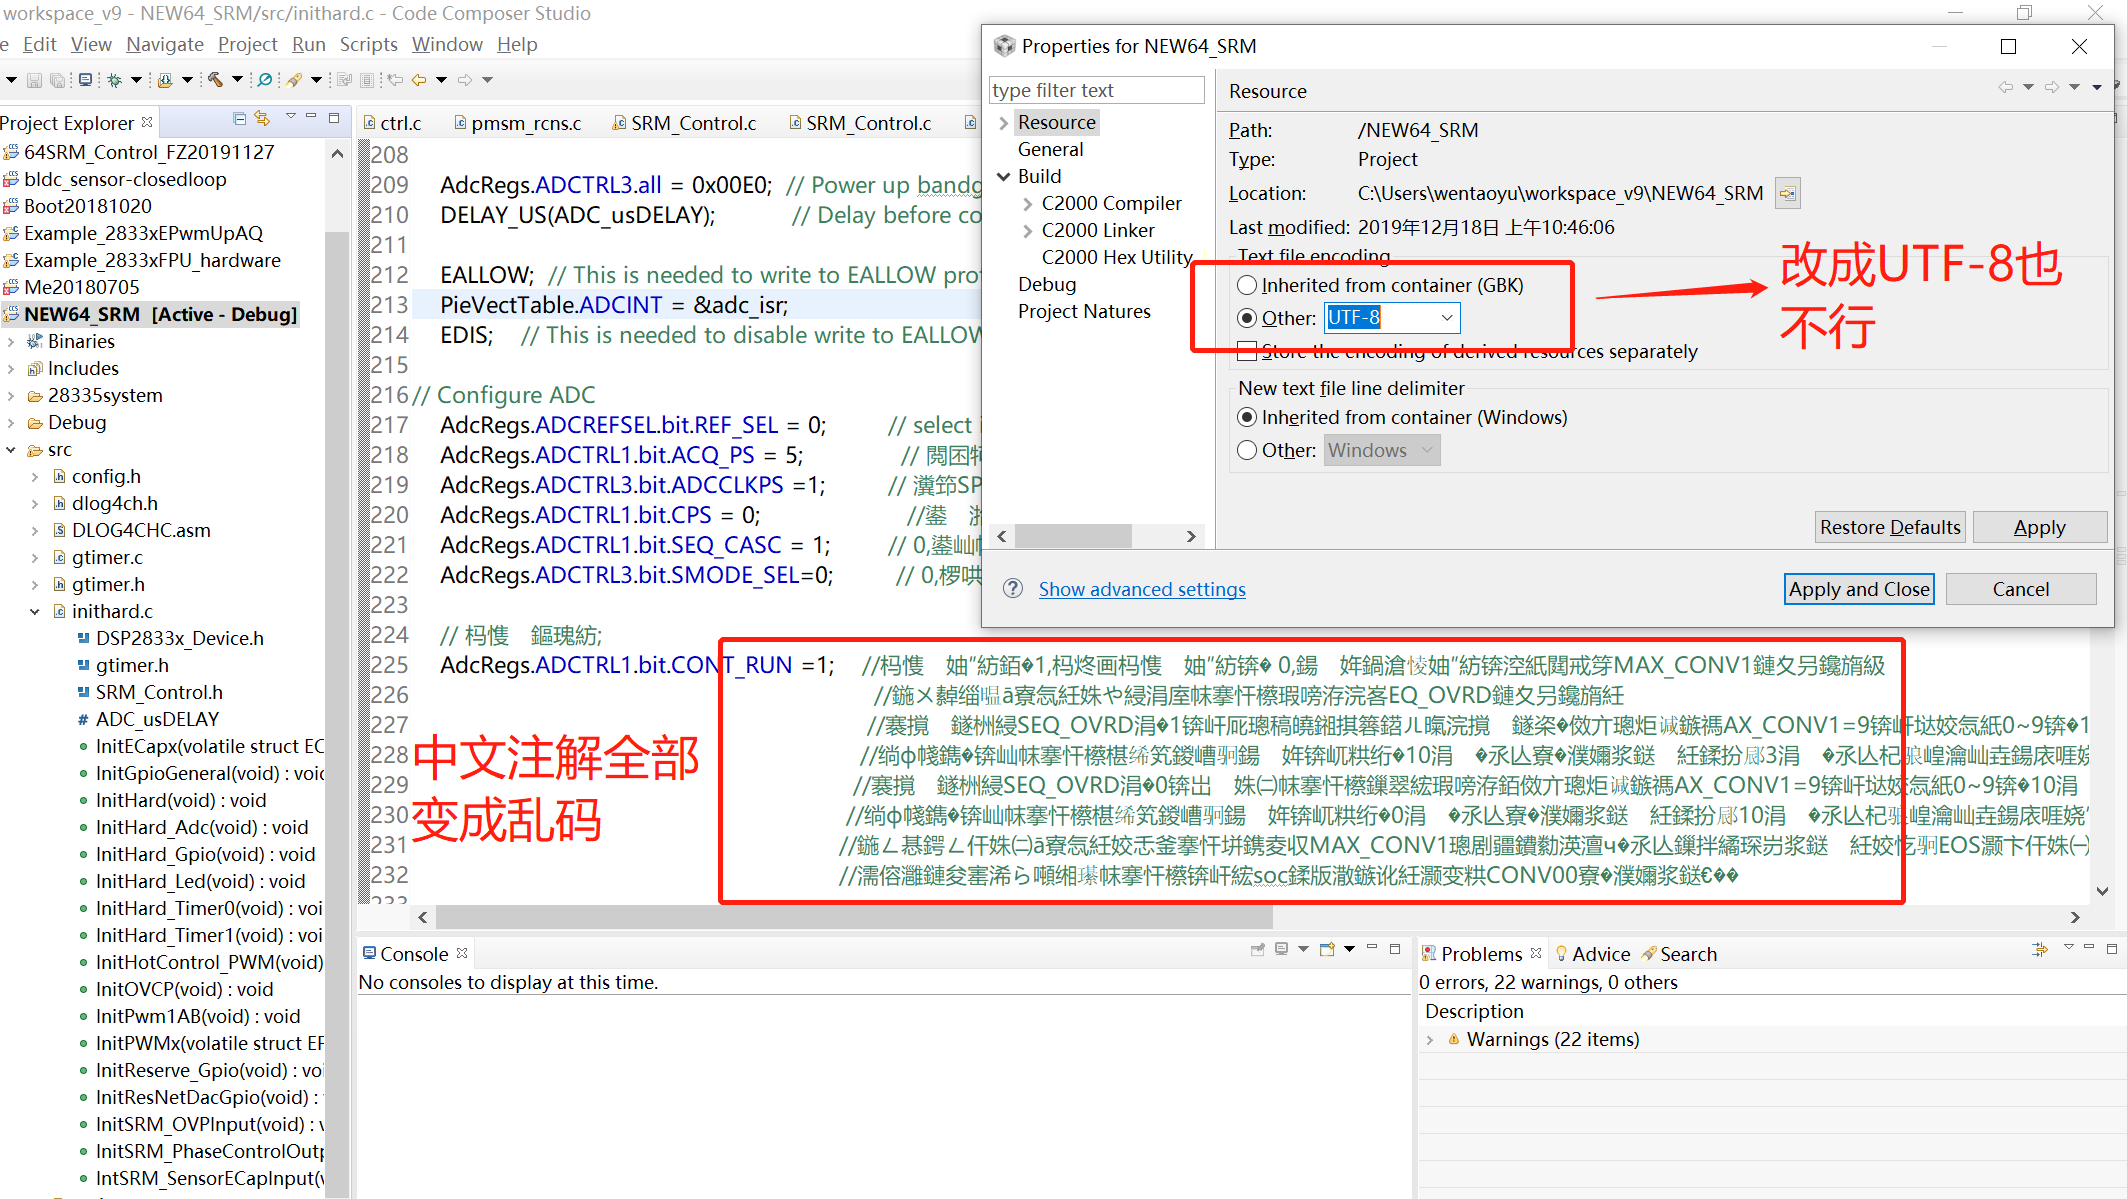2127x1199 pixels.
Task: Open the Navigate menu
Action: (x=165, y=44)
